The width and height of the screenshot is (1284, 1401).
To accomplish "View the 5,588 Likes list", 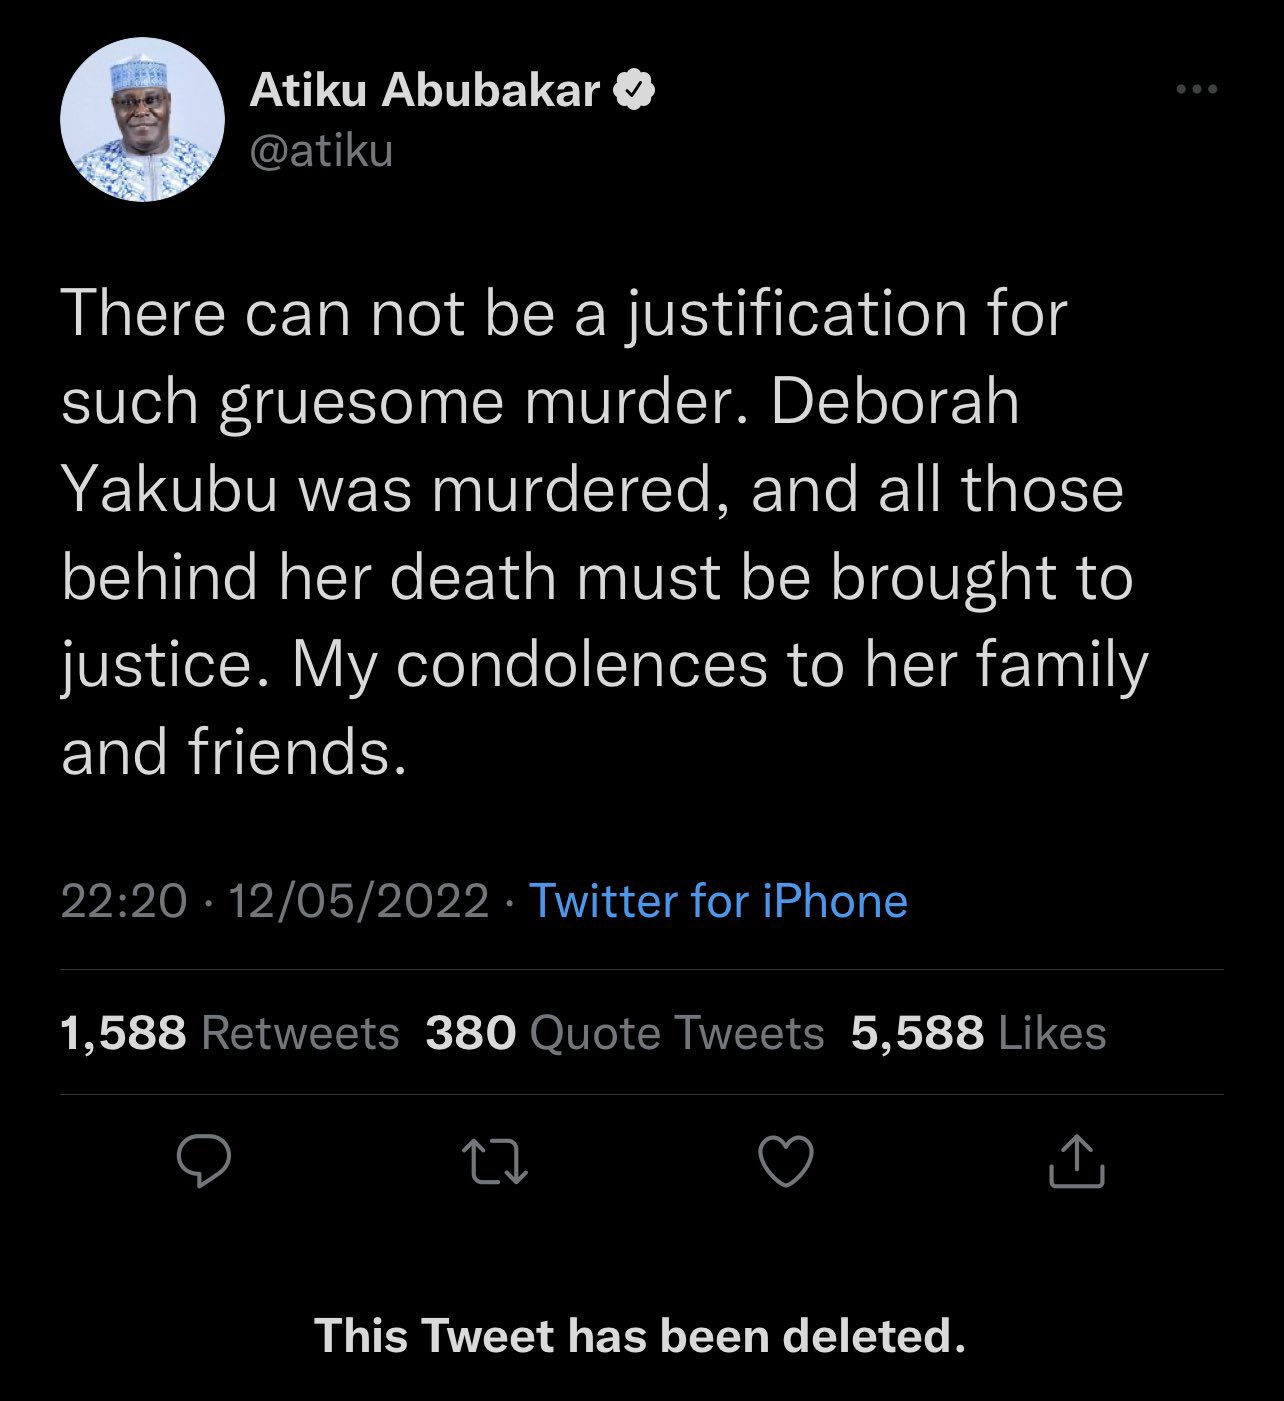I will click(978, 1033).
